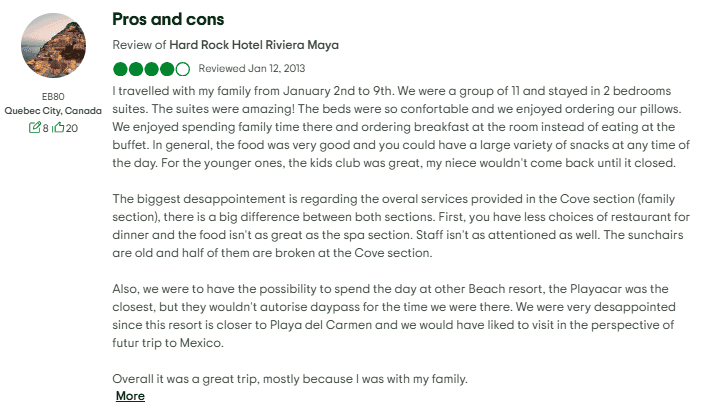714x409 pixels.
Task: Click the paragraph starting "I travelled with my family"
Action: [x=400, y=128]
